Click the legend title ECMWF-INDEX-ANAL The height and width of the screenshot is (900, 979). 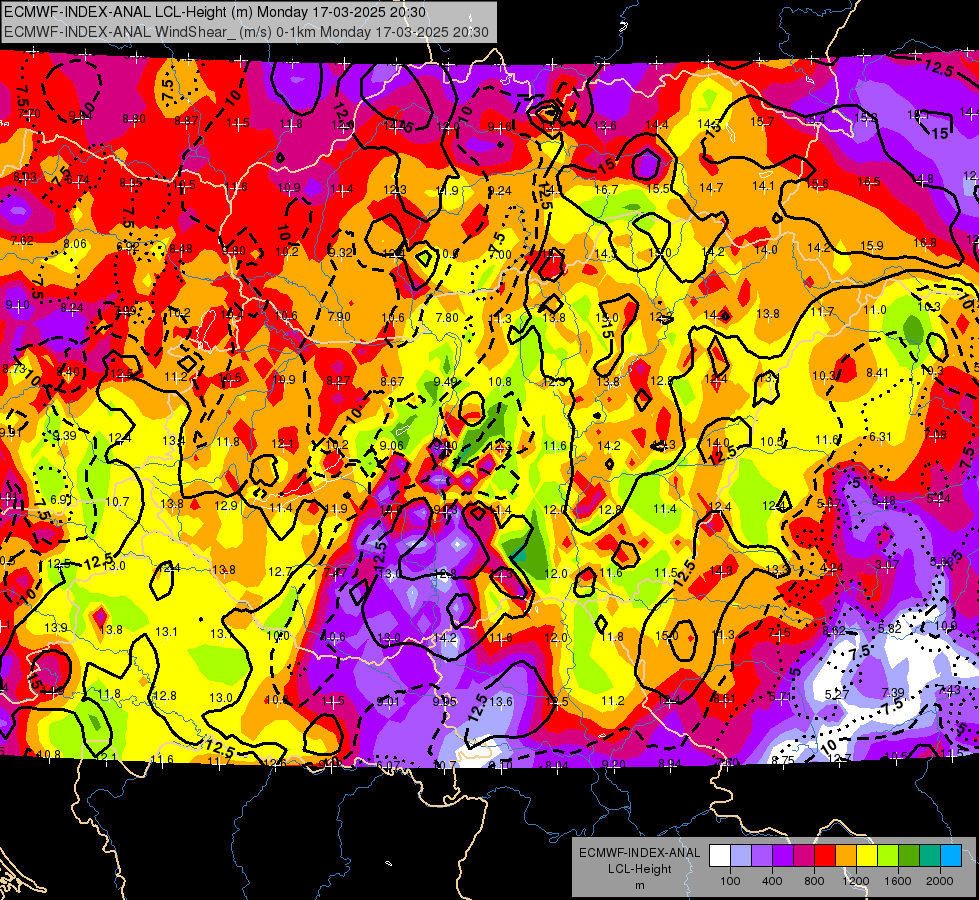pyautogui.click(x=639, y=853)
